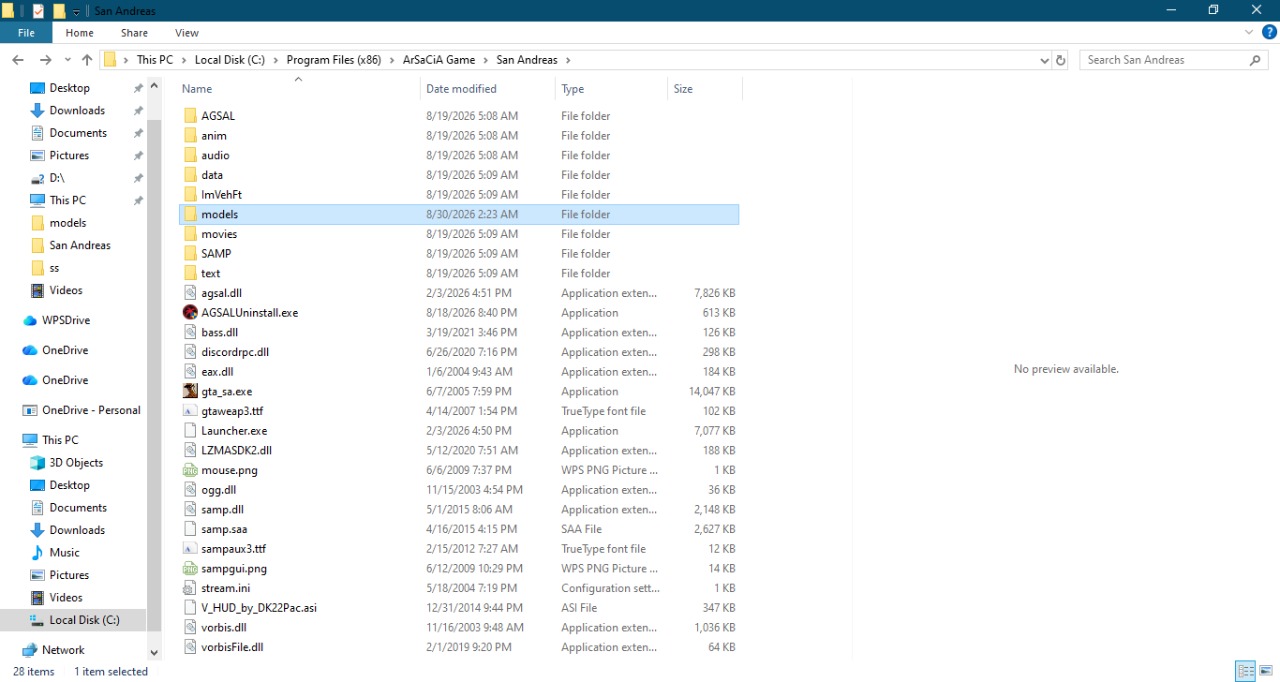
Task: Select the ImVehFt folder
Action: [221, 194]
